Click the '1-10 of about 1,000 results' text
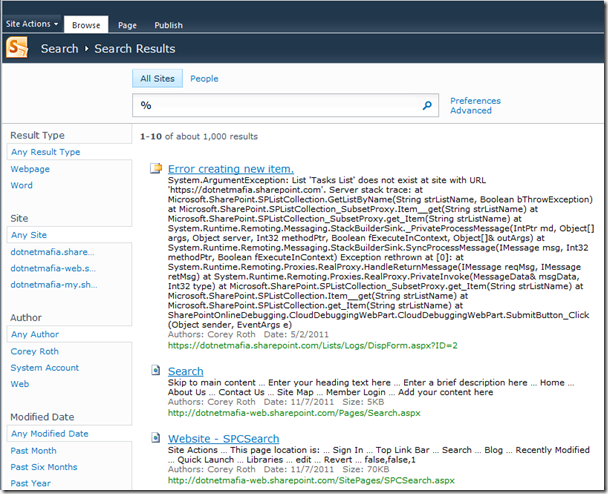 pyautogui.click(x=199, y=136)
